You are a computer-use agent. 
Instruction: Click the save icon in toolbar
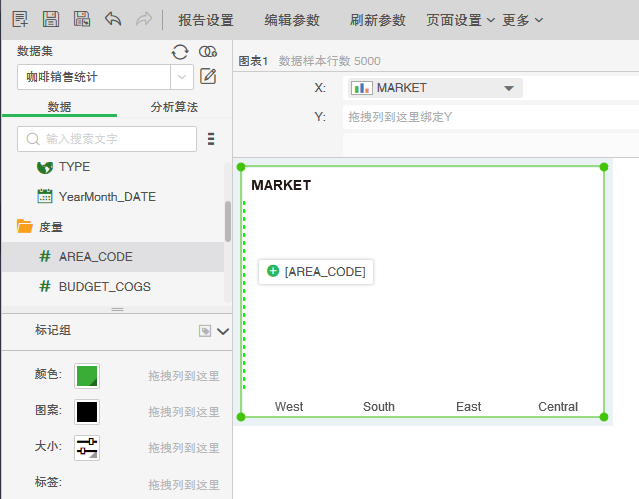coord(50,19)
